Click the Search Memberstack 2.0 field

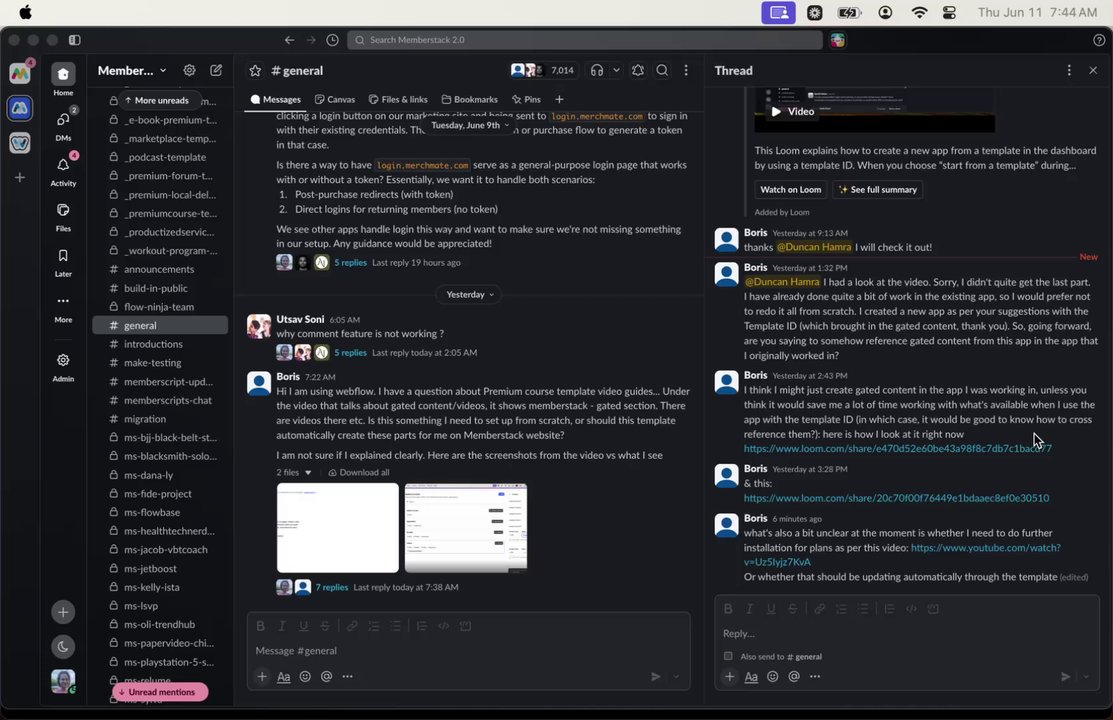click(585, 40)
